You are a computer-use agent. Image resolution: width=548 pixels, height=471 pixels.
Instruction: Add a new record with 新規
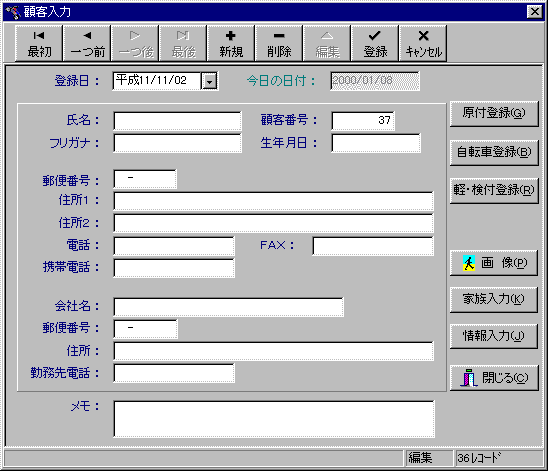click(x=231, y=43)
